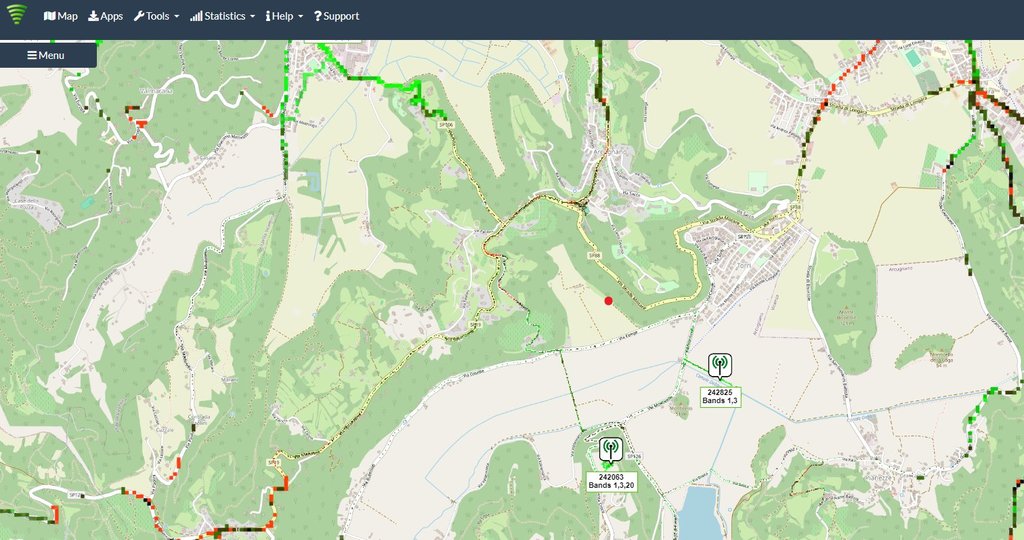
Task: Expand the Statistics dropdown menu
Action: coord(222,16)
